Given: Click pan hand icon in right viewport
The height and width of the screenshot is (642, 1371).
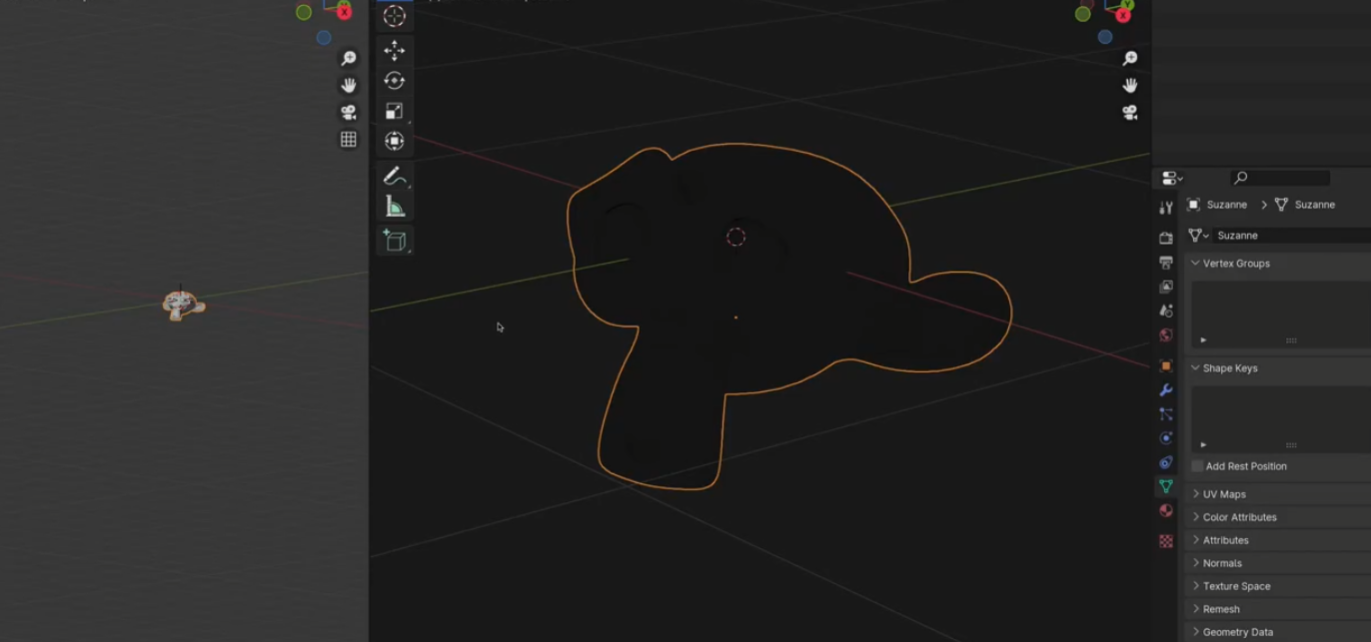Looking at the screenshot, I should pyautogui.click(x=1129, y=86).
